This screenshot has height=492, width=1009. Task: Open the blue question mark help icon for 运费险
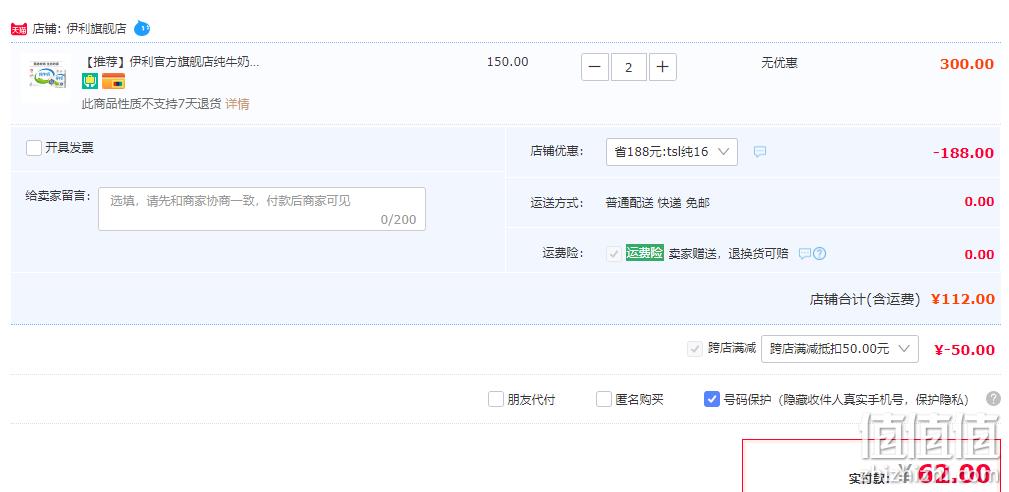(x=819, y=253)
